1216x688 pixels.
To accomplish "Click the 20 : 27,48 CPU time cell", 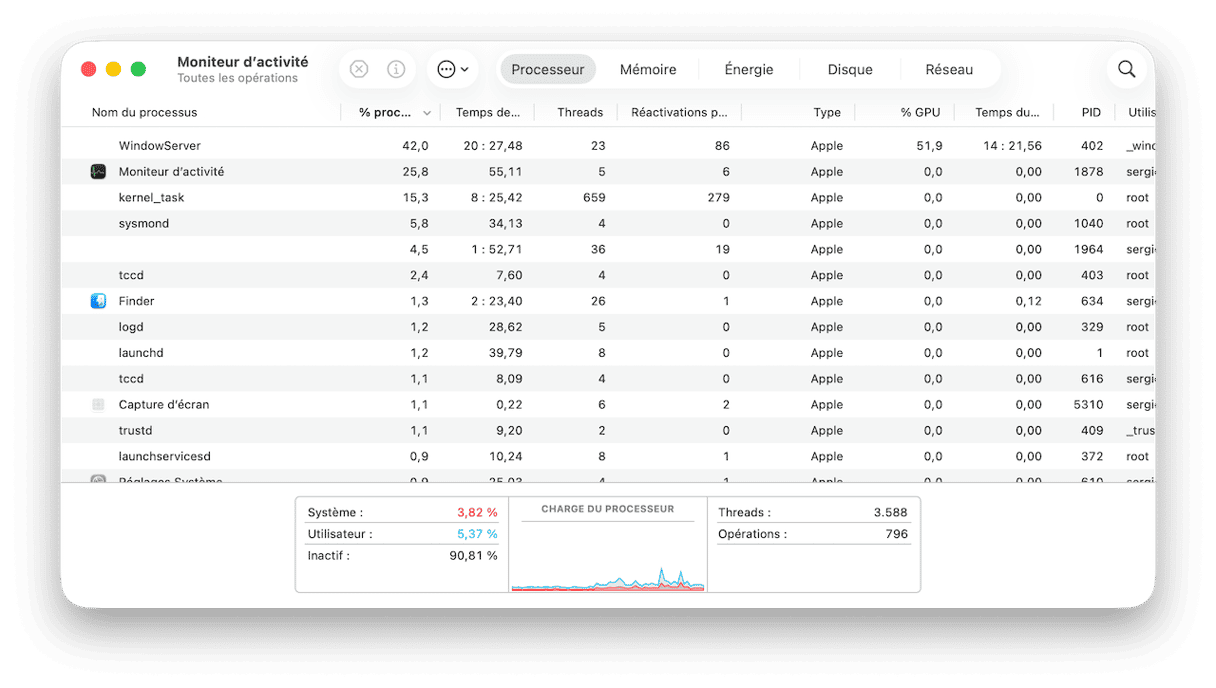I will tap(493, 146).
